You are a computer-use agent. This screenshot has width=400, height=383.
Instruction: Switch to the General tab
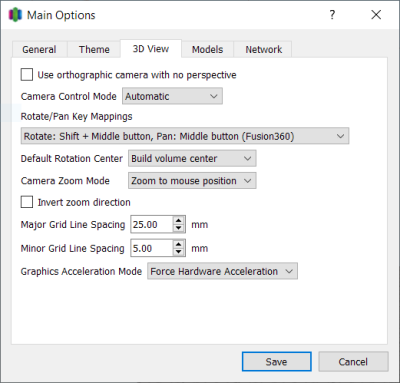[x=39, y=50]
